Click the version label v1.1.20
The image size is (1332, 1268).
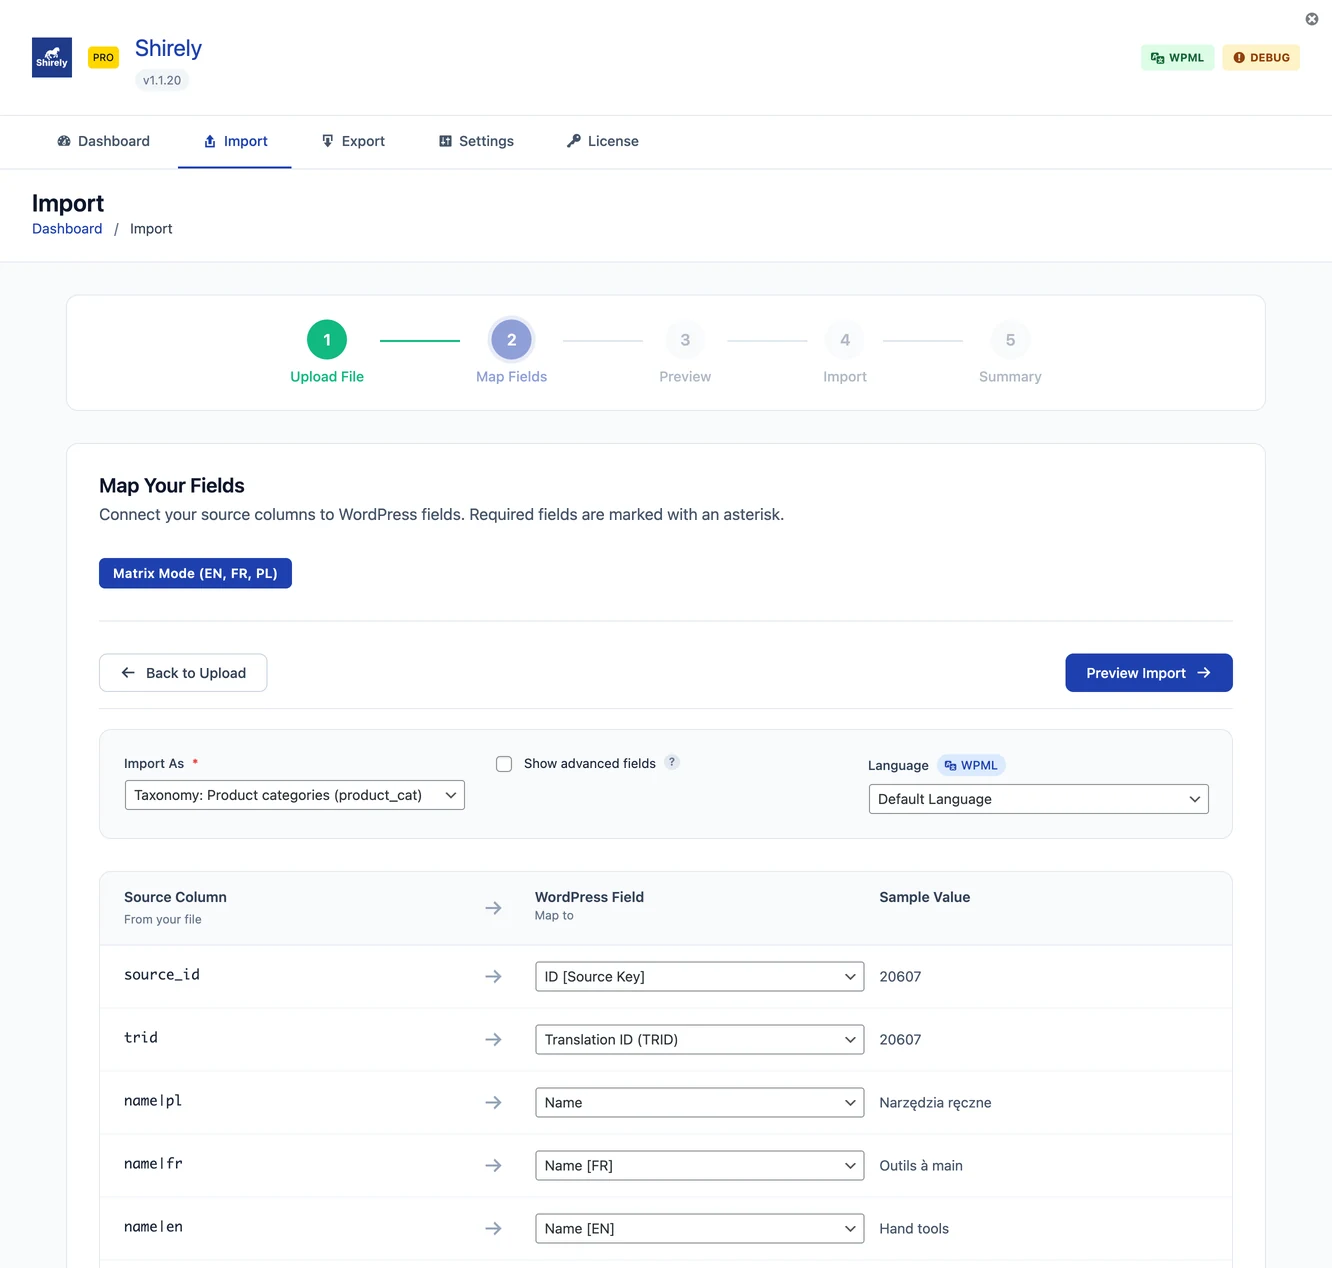[x=162, y=80]
